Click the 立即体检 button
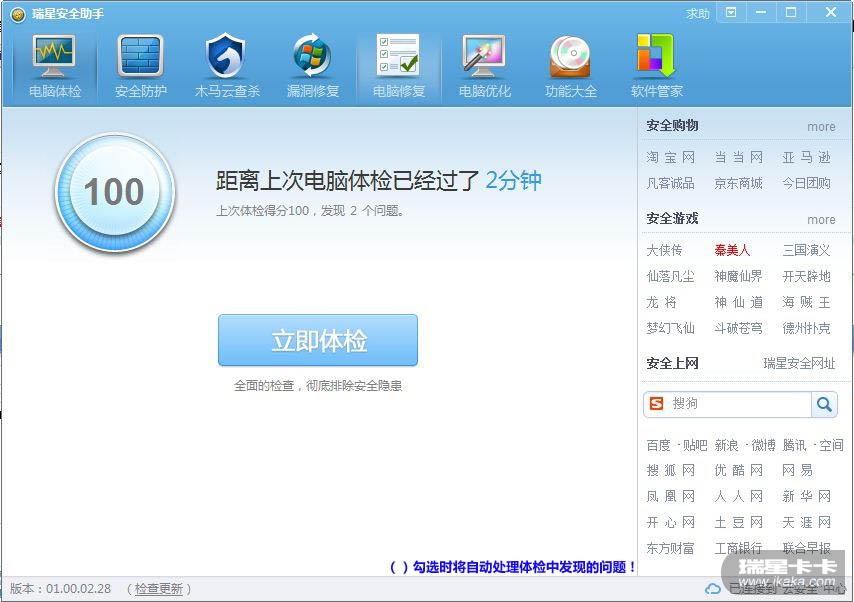The image size is (854, 602). point(318,340)
